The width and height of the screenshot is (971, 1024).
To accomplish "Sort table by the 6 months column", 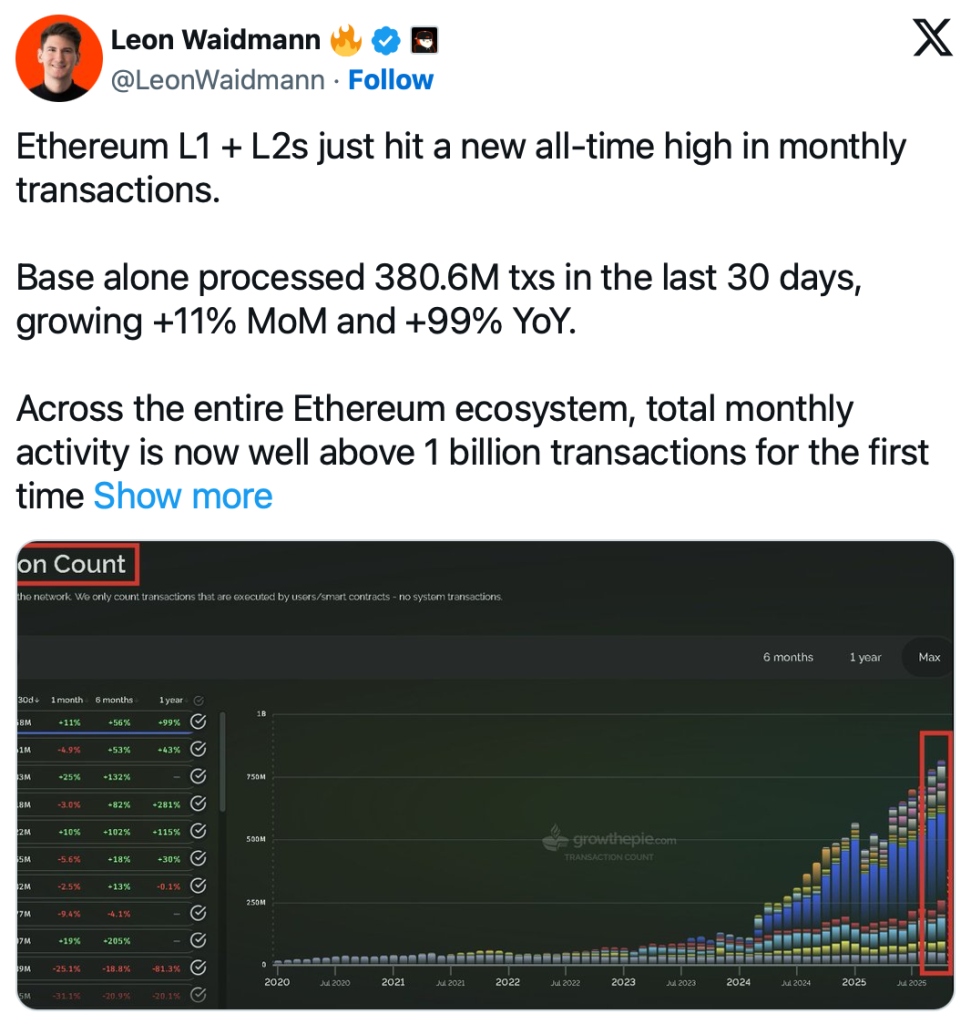I will (114, 700).
